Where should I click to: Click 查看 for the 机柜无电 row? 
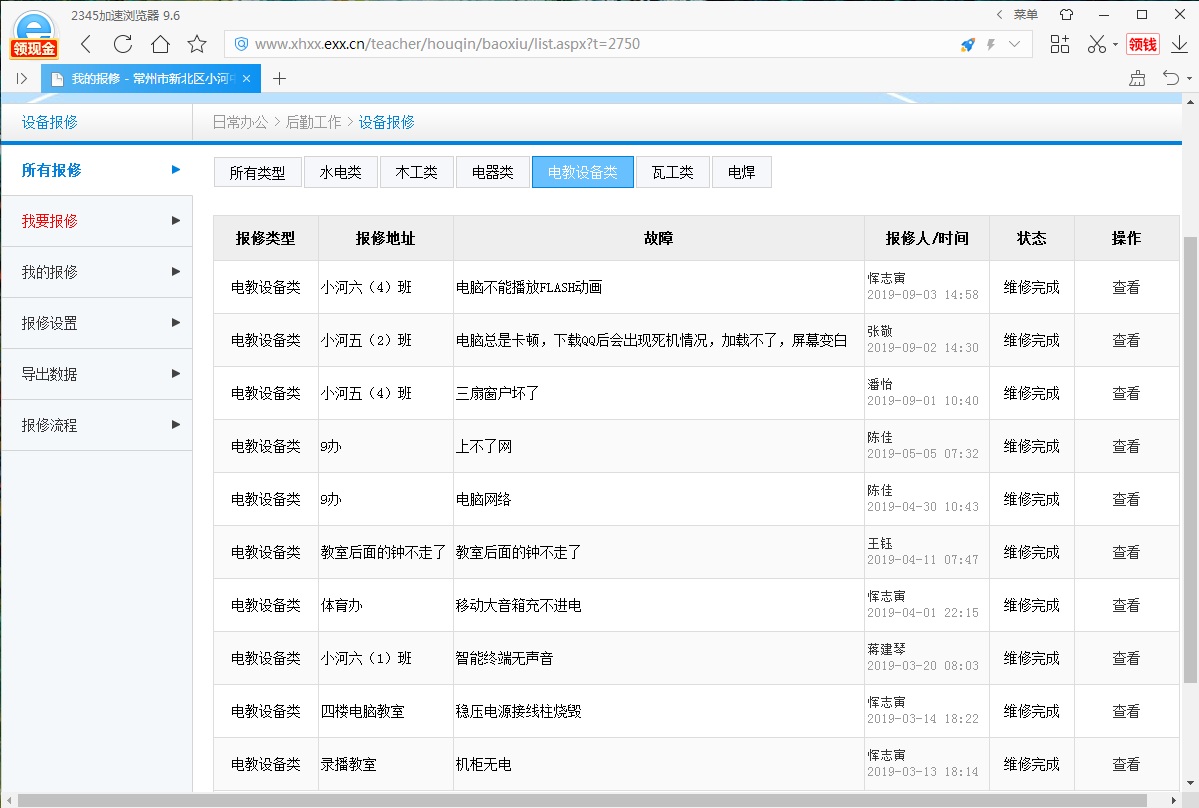click(1126, 764)
